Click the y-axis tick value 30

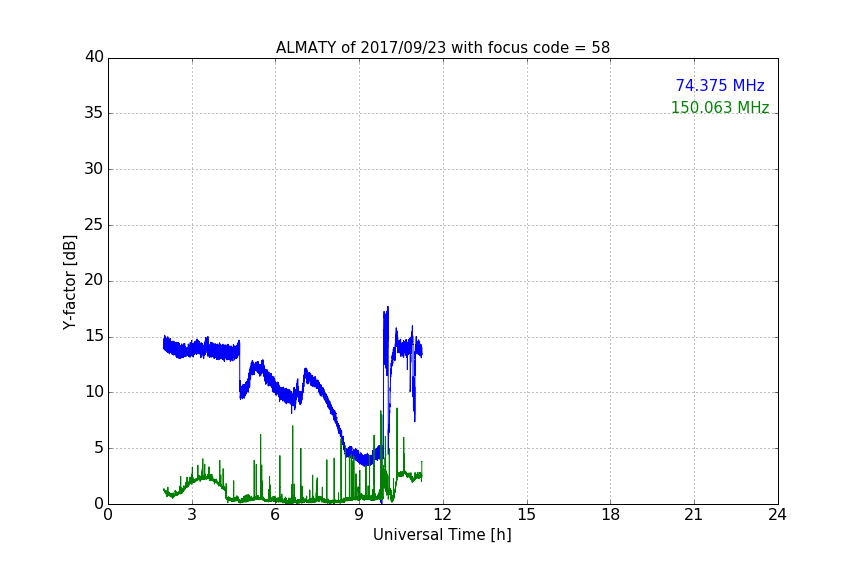[94, 169]
